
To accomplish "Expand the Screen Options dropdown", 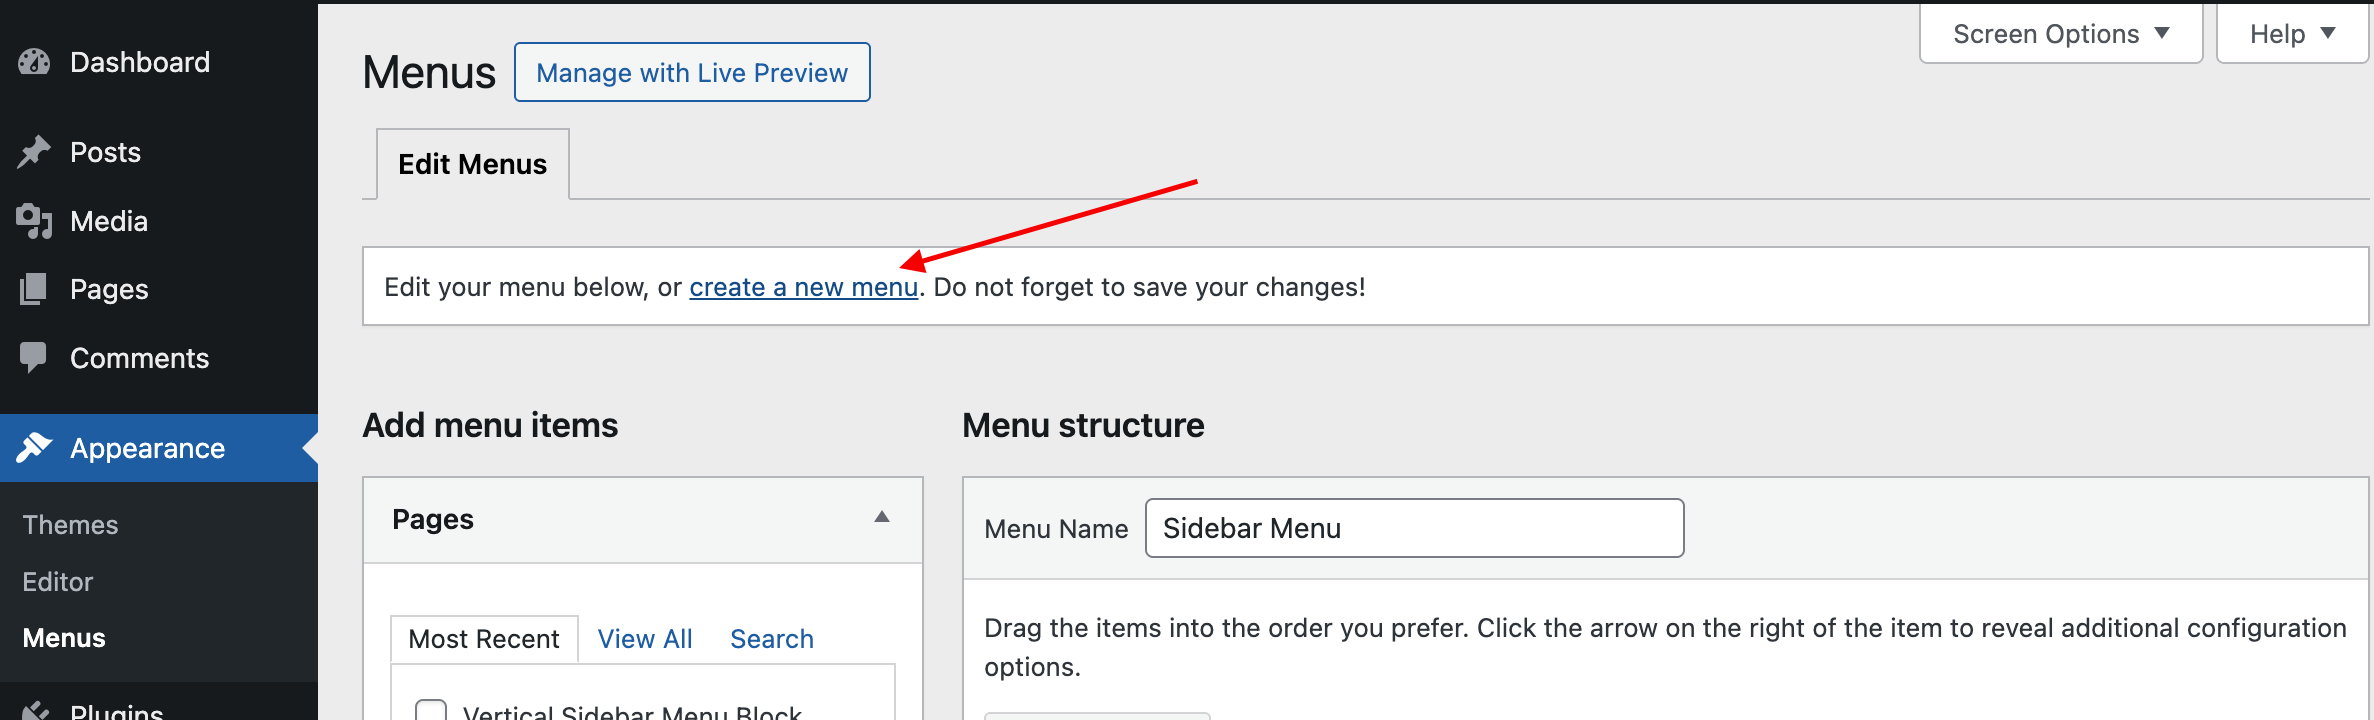I will tap(2060, 34).
